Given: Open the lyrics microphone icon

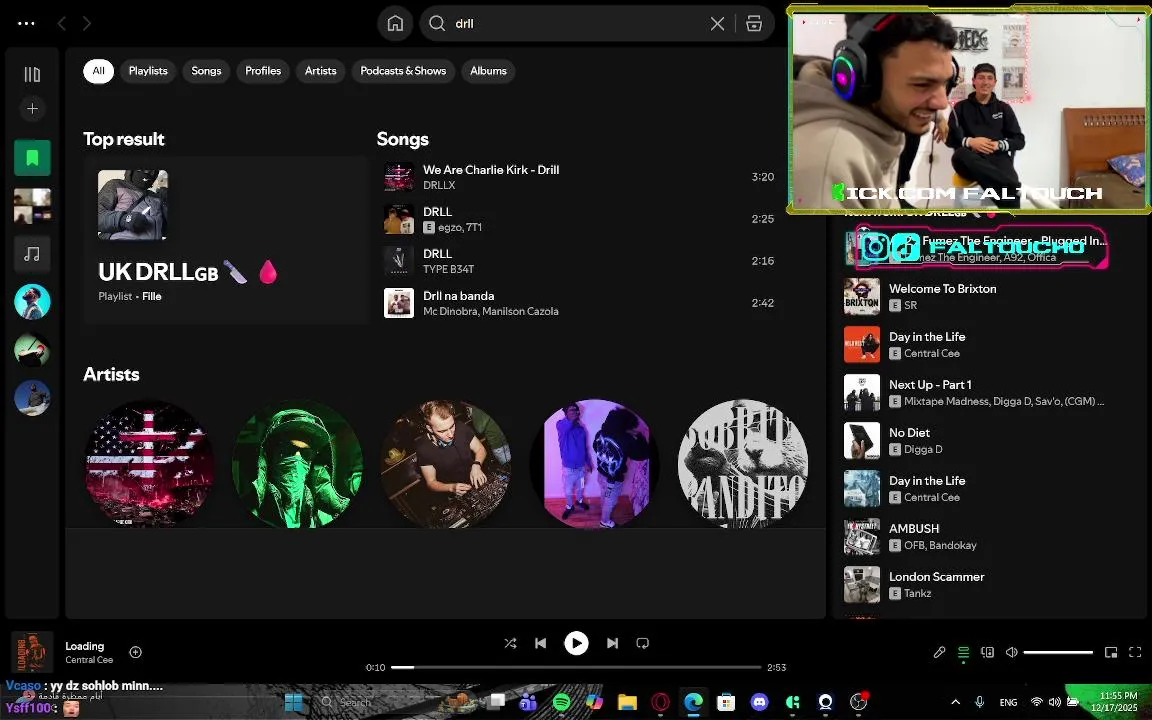Looking at the screenshot, I should [940, 652].
